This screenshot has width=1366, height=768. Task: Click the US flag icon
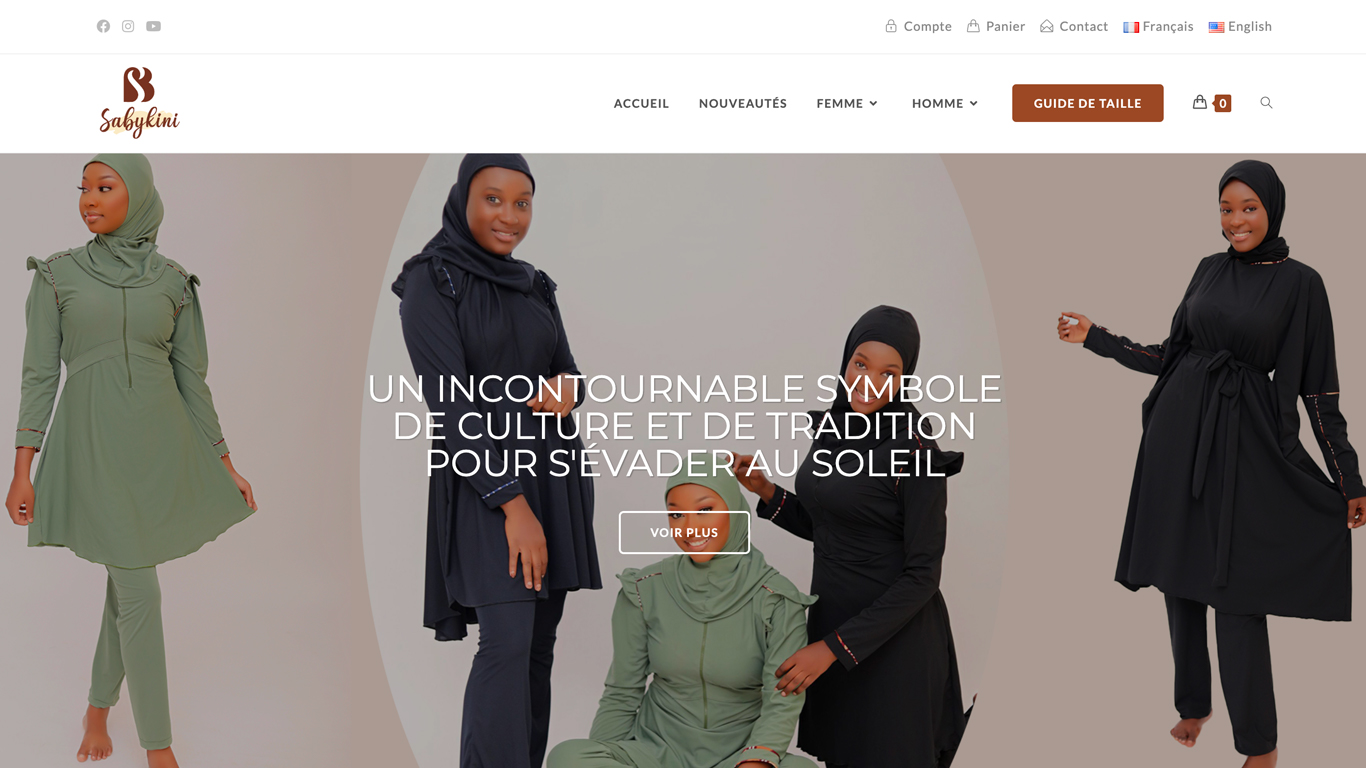coord(1216,27)
